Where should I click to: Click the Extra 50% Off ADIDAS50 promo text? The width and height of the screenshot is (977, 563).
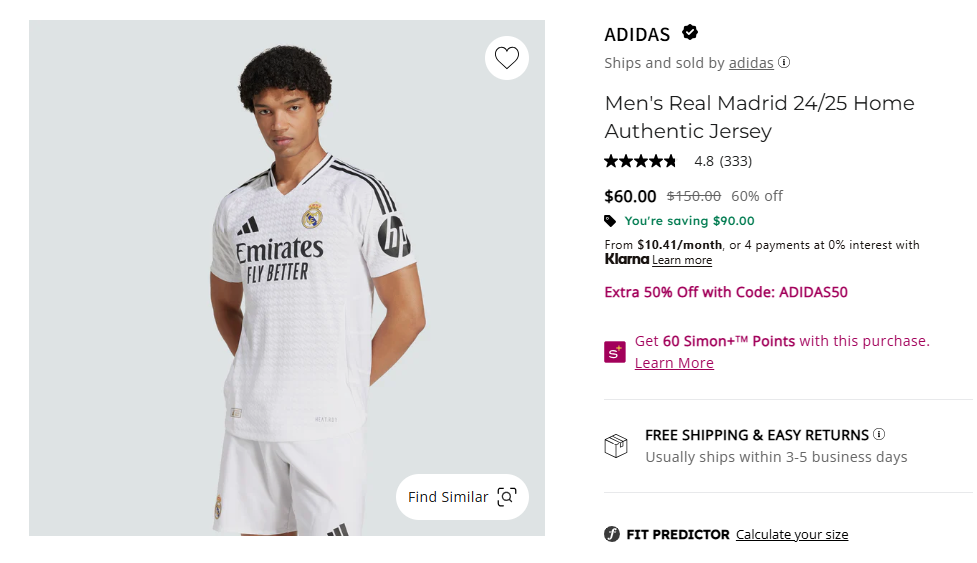coord(726,292)
